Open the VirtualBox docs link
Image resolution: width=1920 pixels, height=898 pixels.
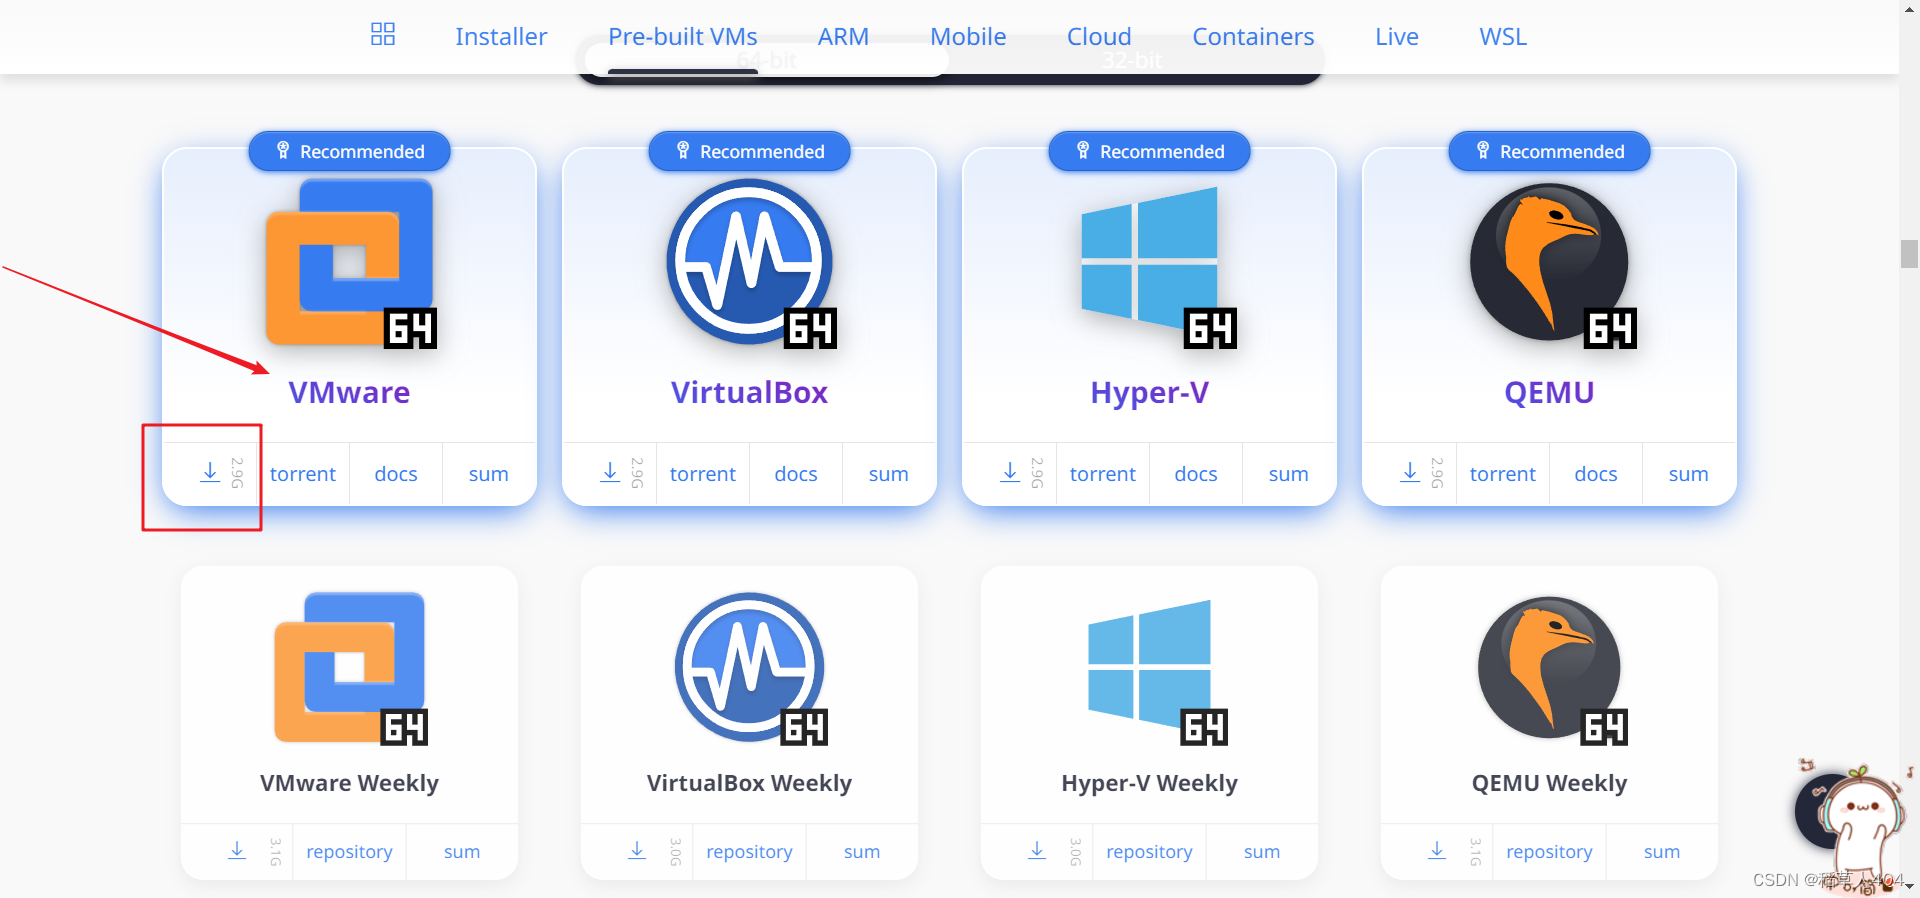coord(796,474)
